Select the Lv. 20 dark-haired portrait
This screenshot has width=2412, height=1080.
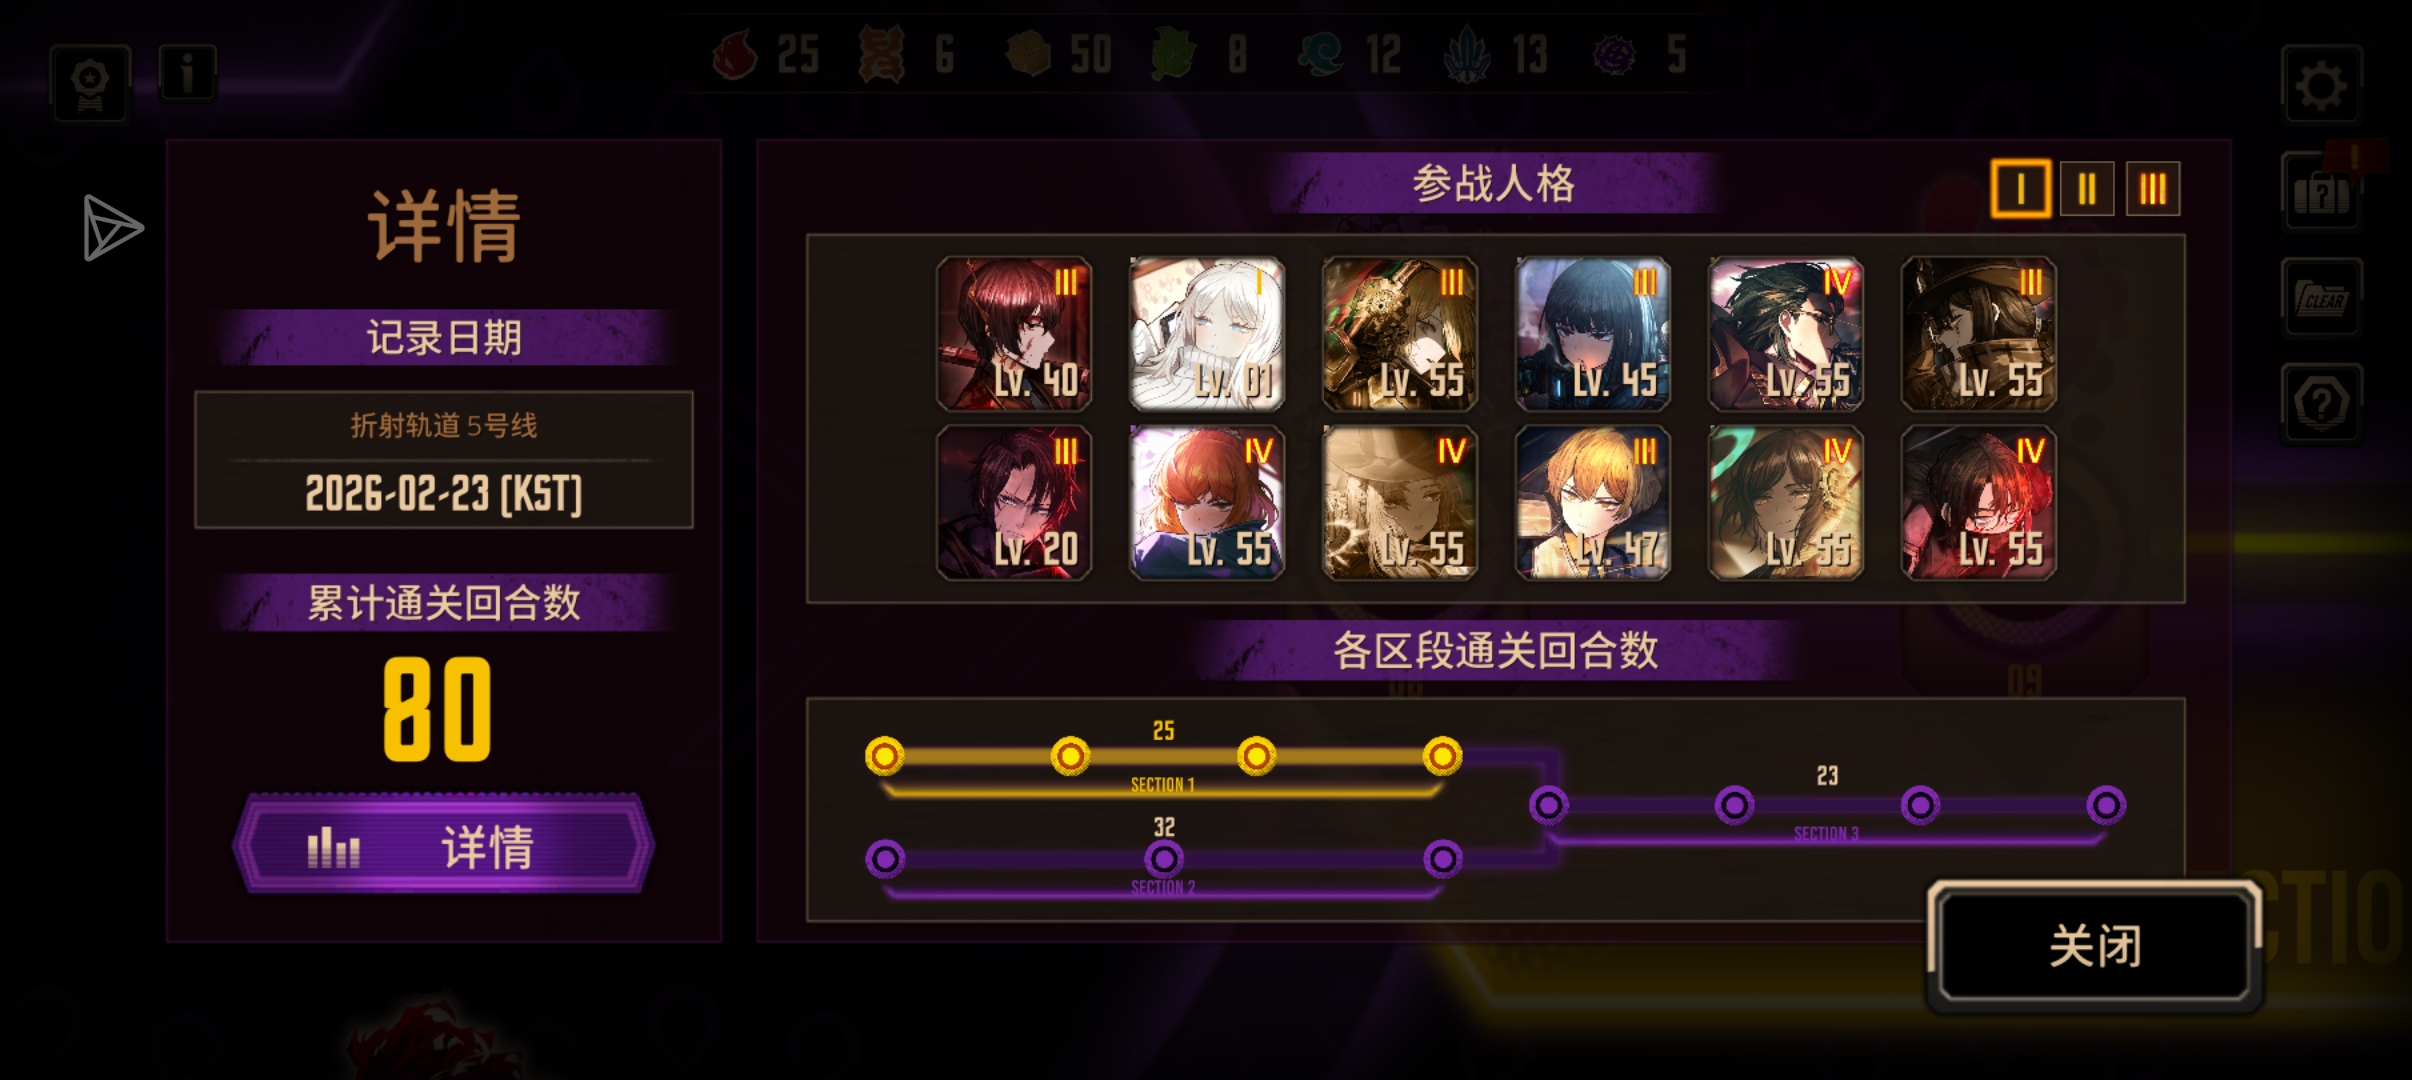click(1014, 503)
